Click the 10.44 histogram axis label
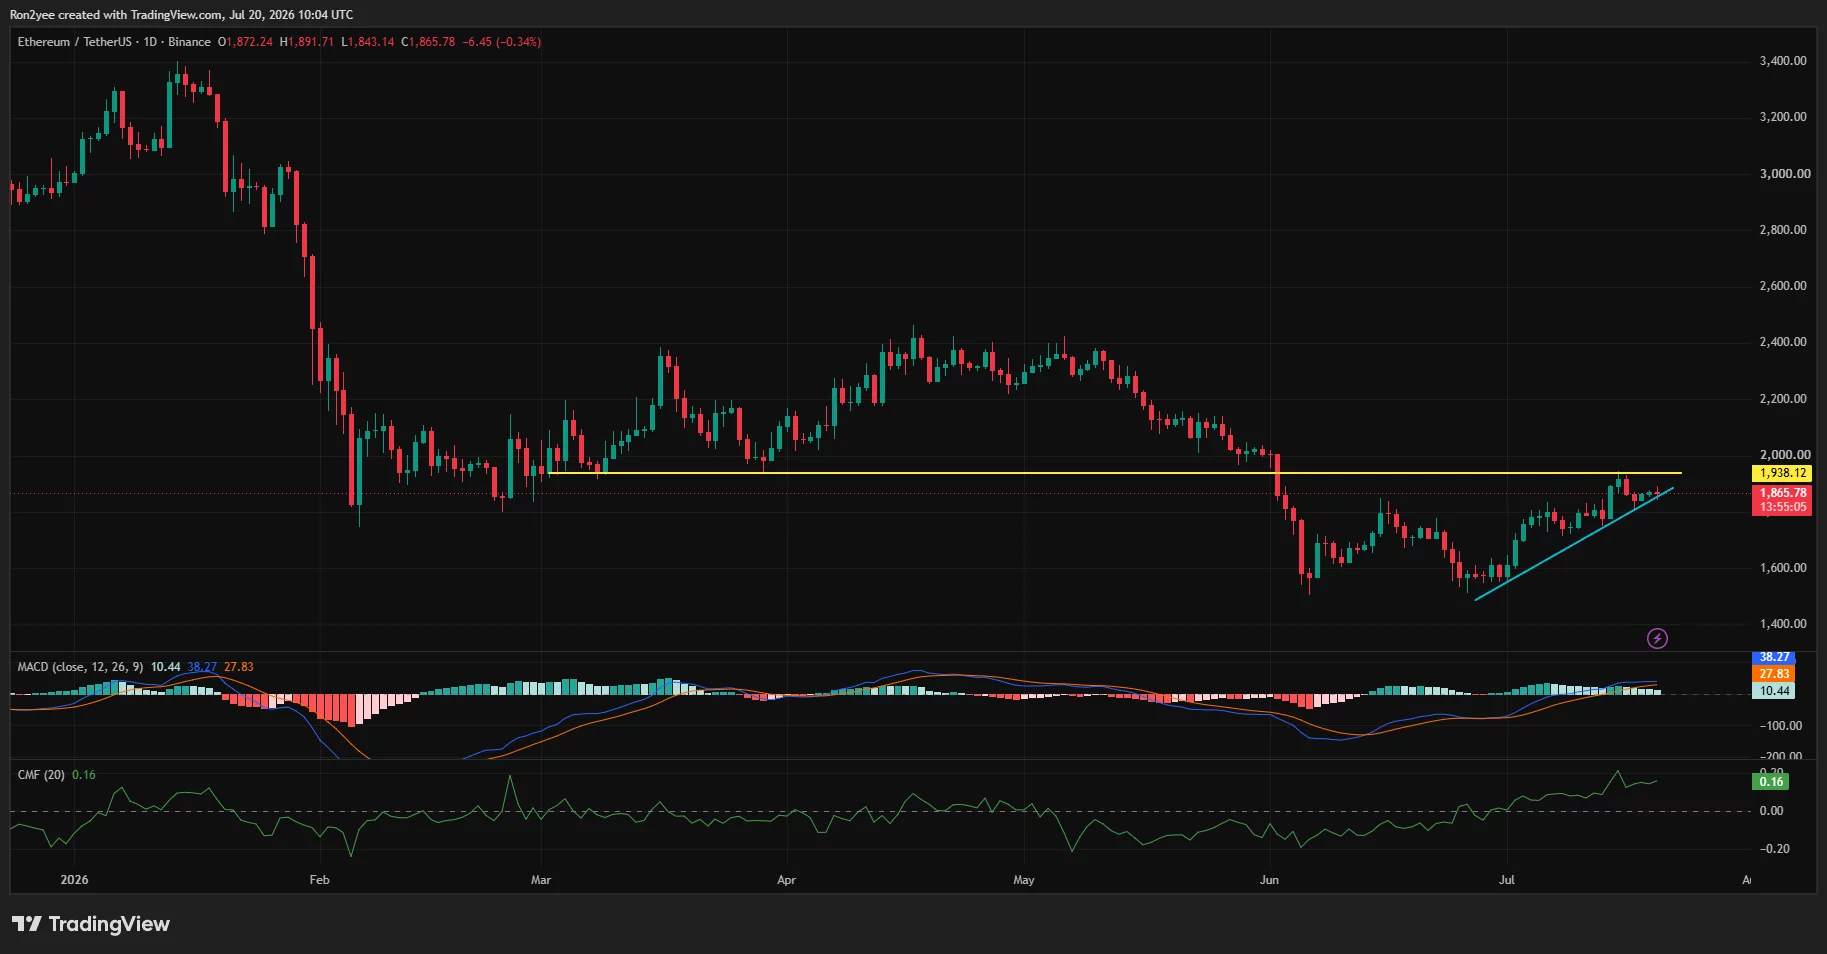The height and width of the screenshot is (954, 1827). pyautogui.click(x=1774, y=691)
